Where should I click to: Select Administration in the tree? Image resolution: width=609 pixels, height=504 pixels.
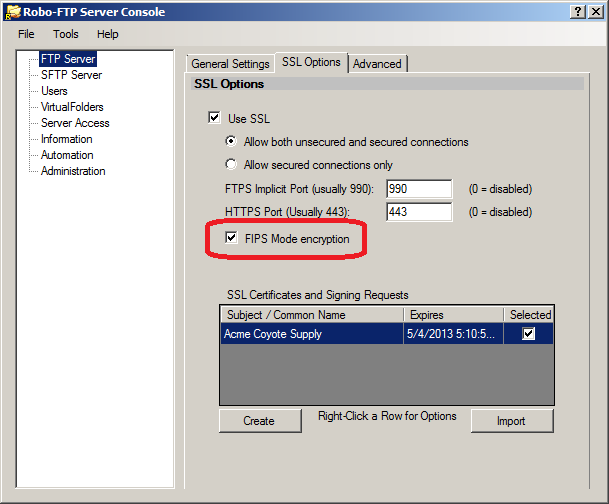point(73,171)
